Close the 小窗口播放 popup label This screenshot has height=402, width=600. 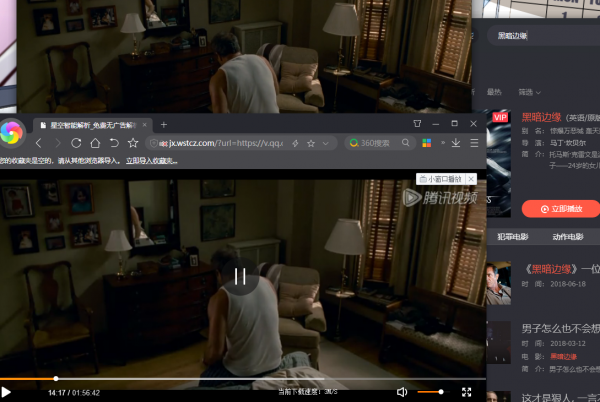tap(471, 179)
